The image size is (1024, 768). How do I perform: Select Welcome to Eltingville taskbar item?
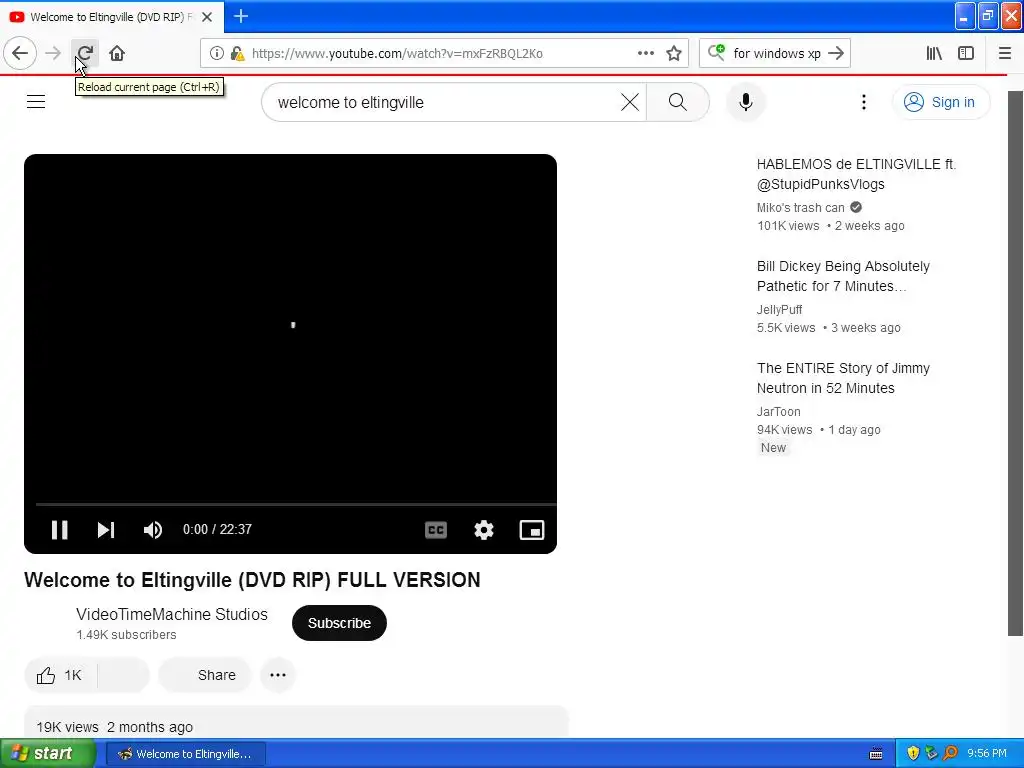[185, 754]
